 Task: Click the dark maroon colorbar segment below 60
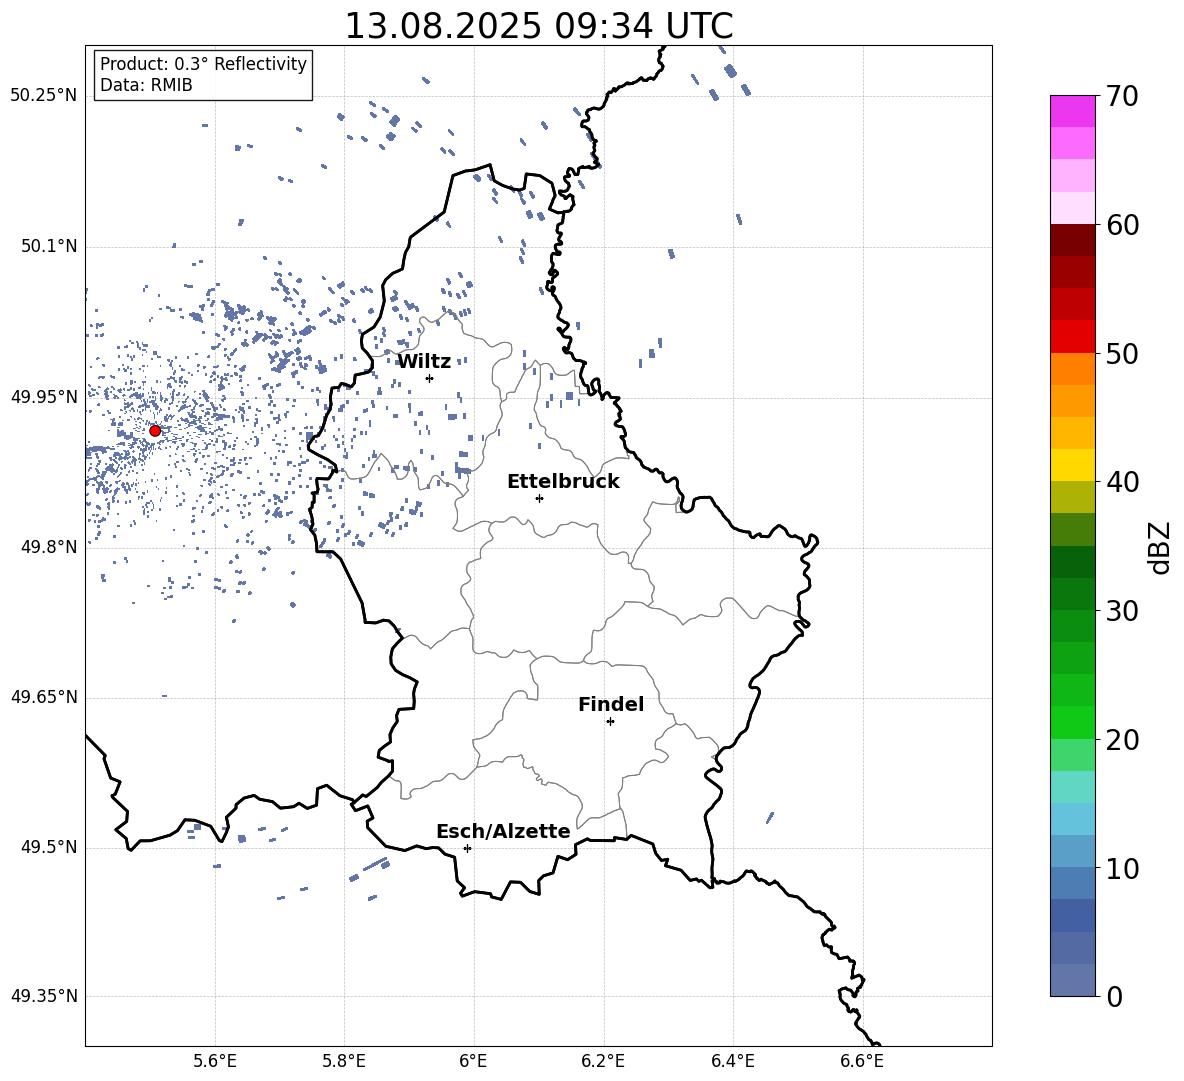click(x=1073, y=240)
